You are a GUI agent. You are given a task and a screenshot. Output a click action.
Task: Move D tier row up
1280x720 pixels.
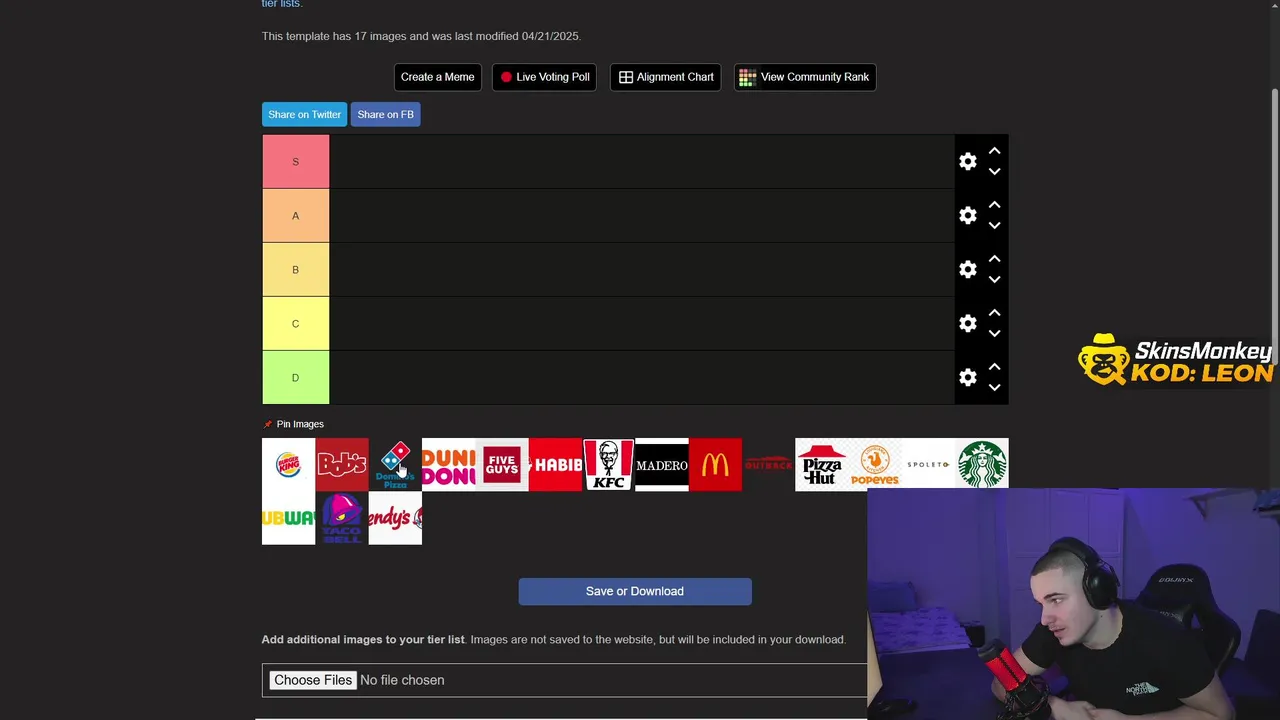pyautogui.click(x=994, y=367)
